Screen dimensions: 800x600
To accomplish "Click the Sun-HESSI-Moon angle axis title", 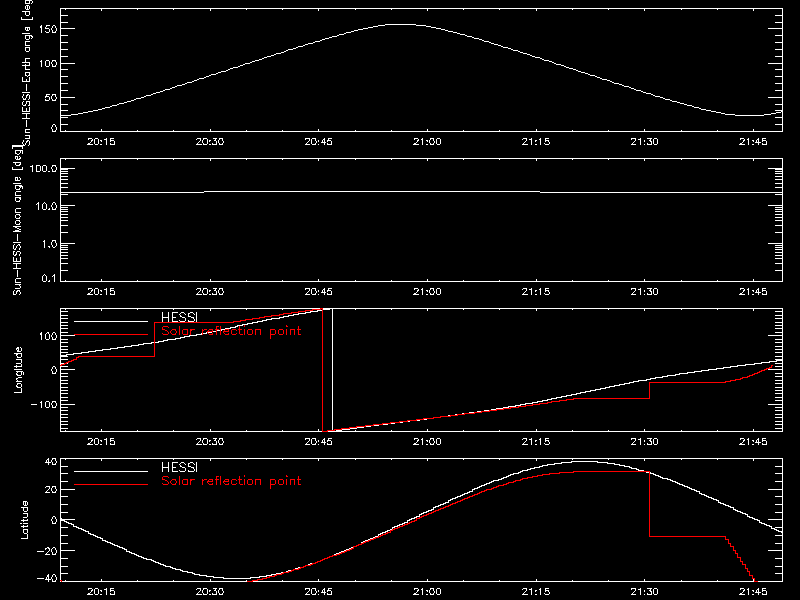I will click(x=17, y=220).
